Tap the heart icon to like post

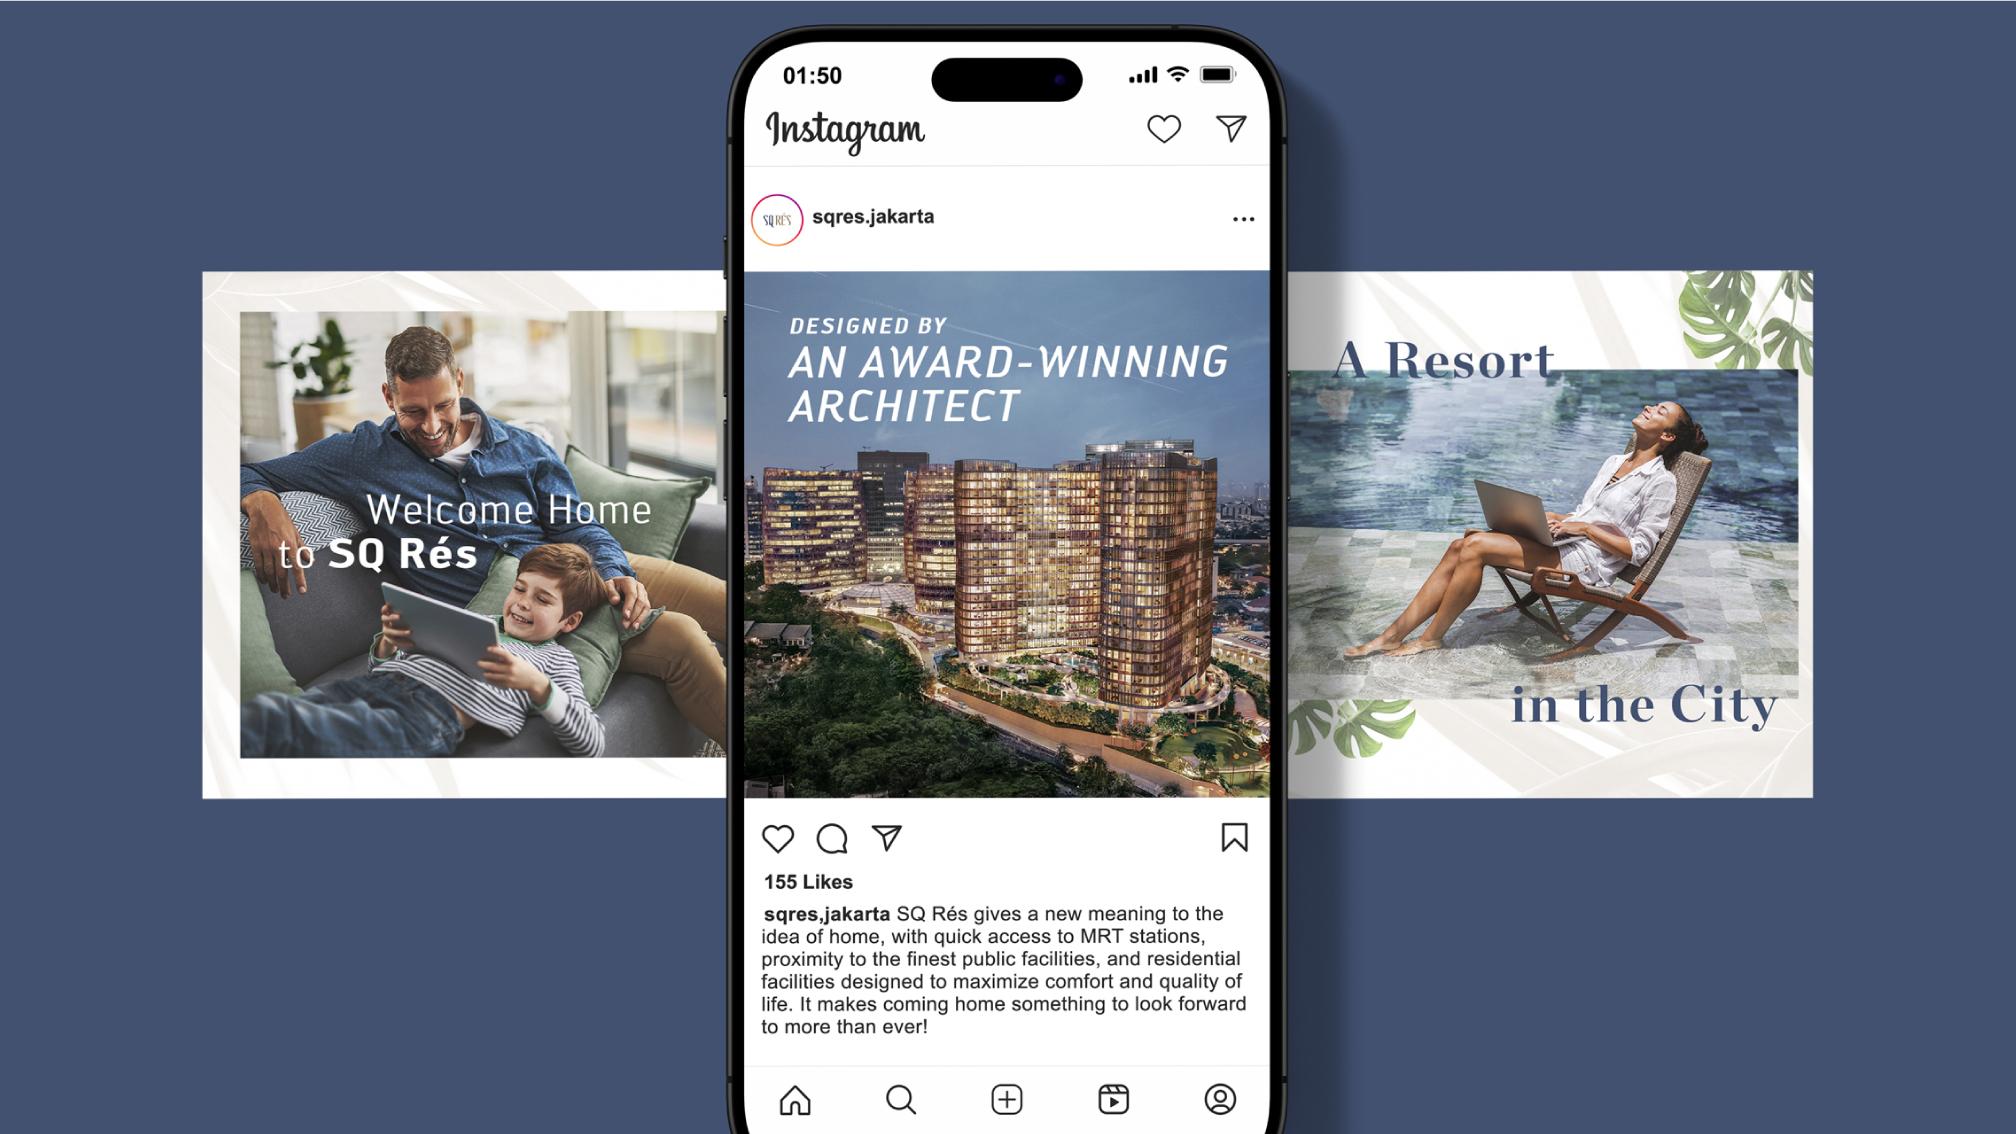(780, 838)
